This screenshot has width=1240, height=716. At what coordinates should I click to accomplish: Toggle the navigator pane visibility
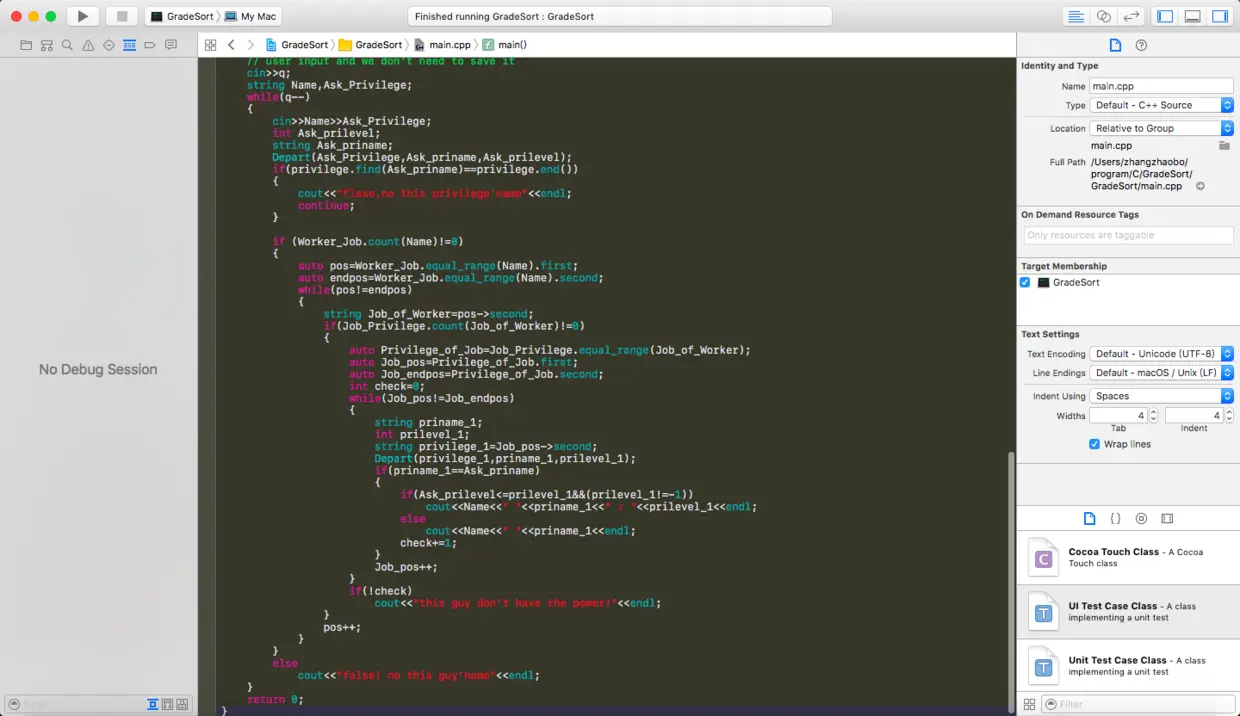coord(1165,16)
